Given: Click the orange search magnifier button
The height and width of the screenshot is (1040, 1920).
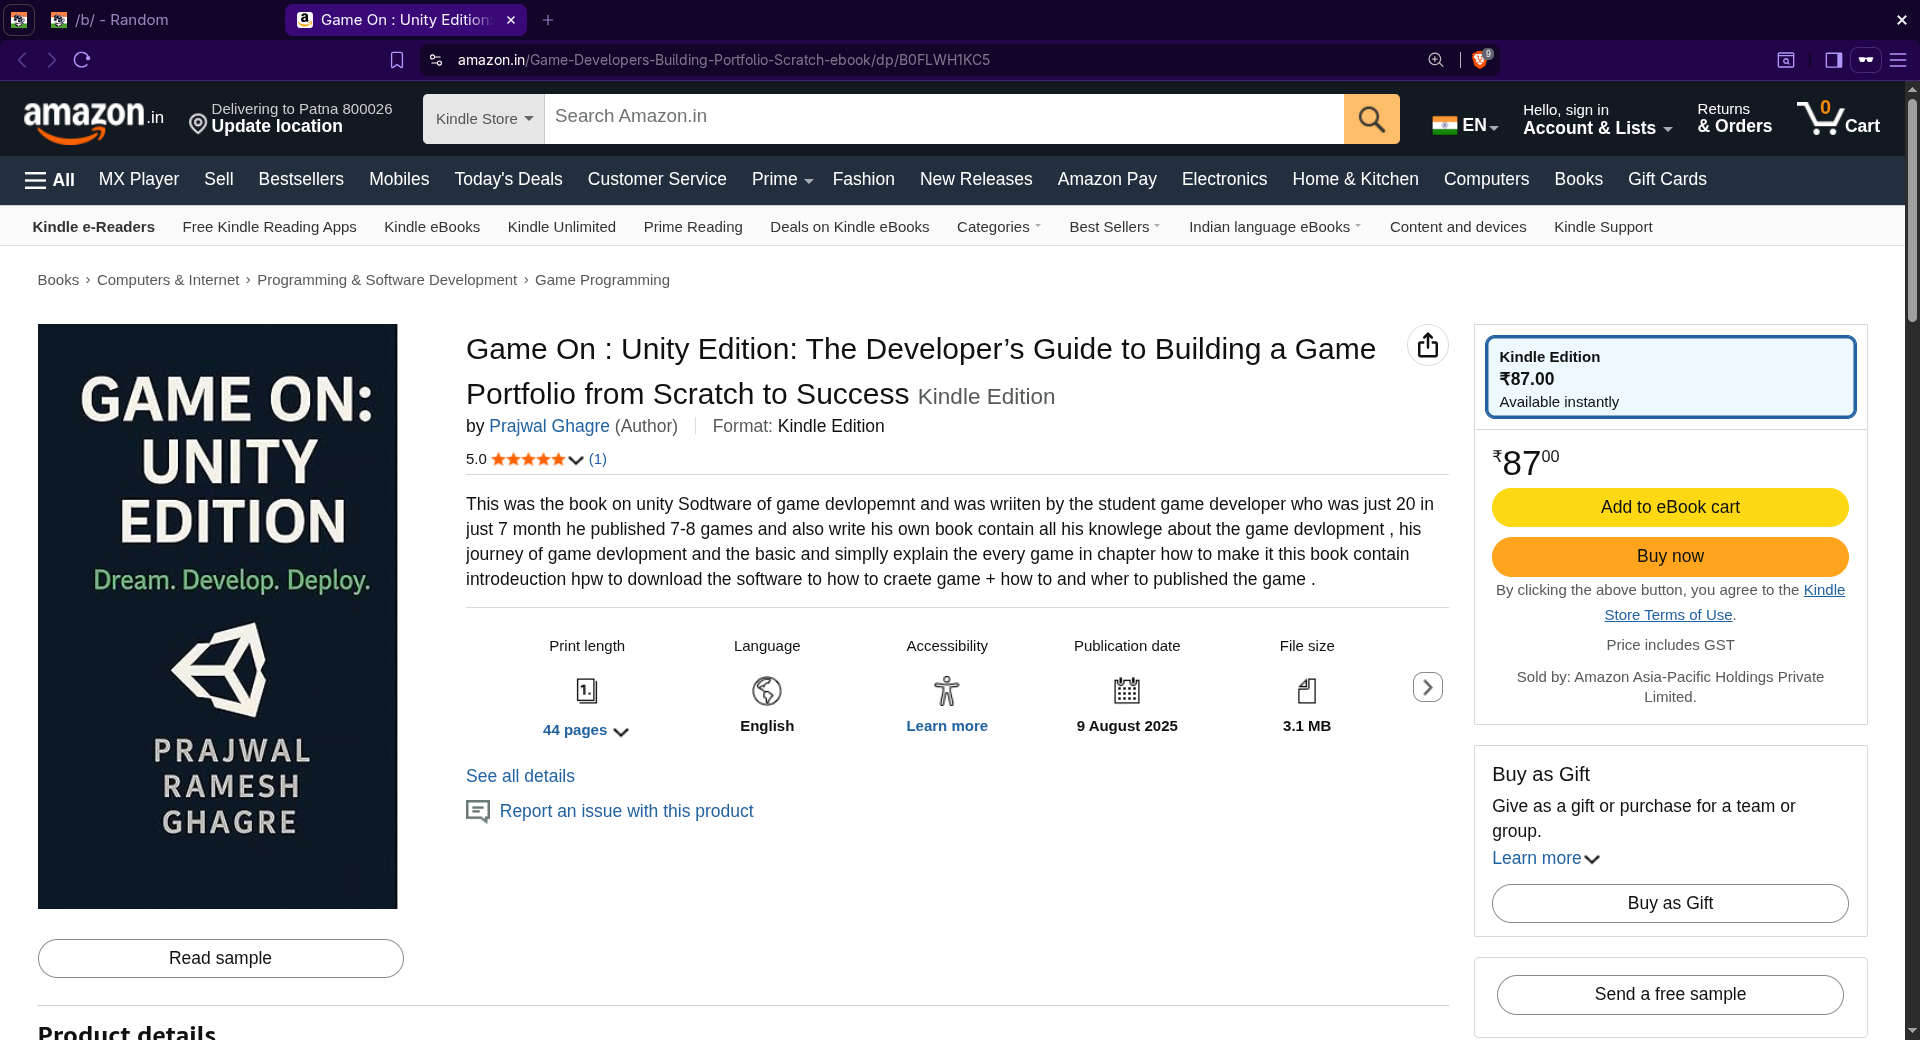Looking at the screenshot, I should coord(1371,119).
